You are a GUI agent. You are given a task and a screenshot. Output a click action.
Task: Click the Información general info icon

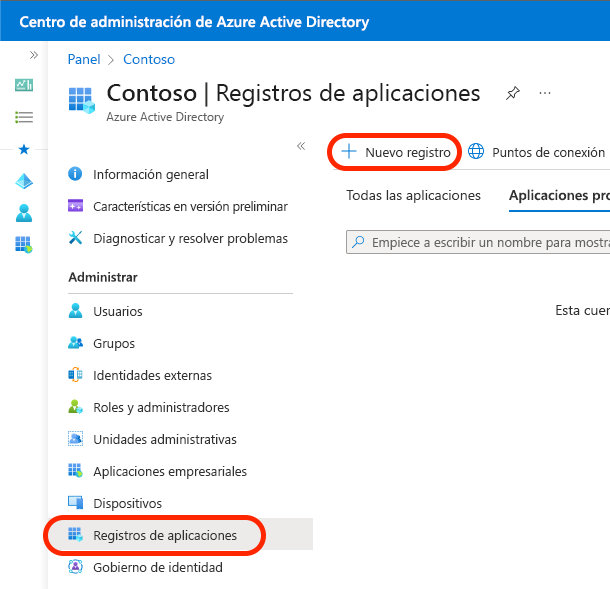(x=75, y=174)
